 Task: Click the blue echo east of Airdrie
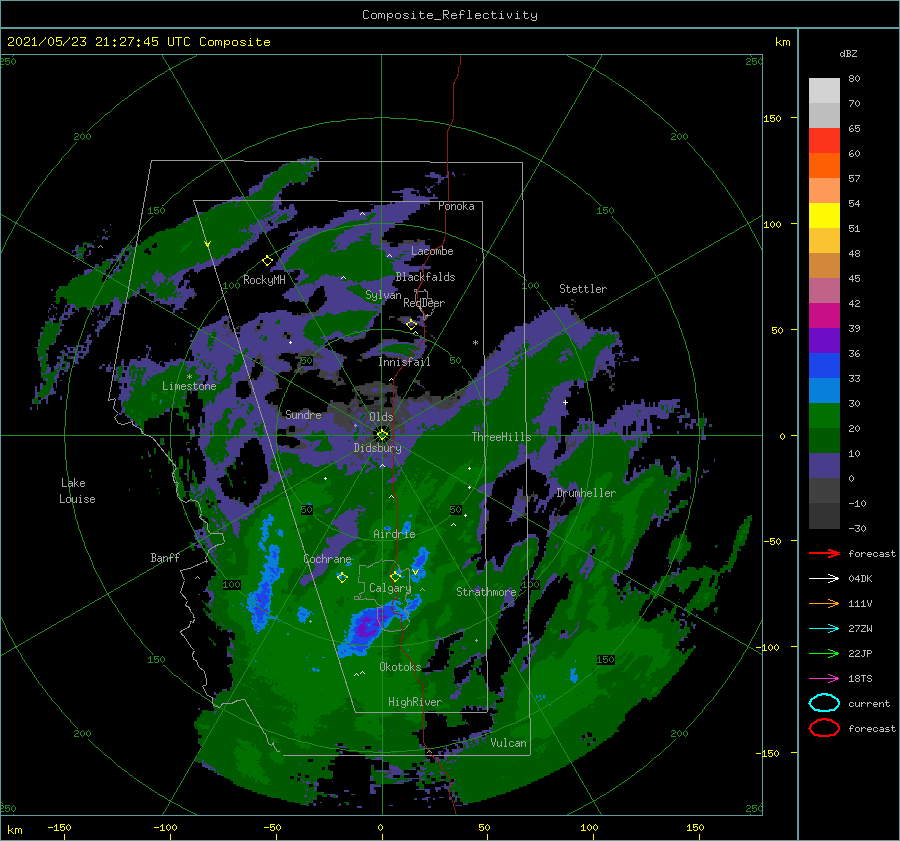pos(406,528)
